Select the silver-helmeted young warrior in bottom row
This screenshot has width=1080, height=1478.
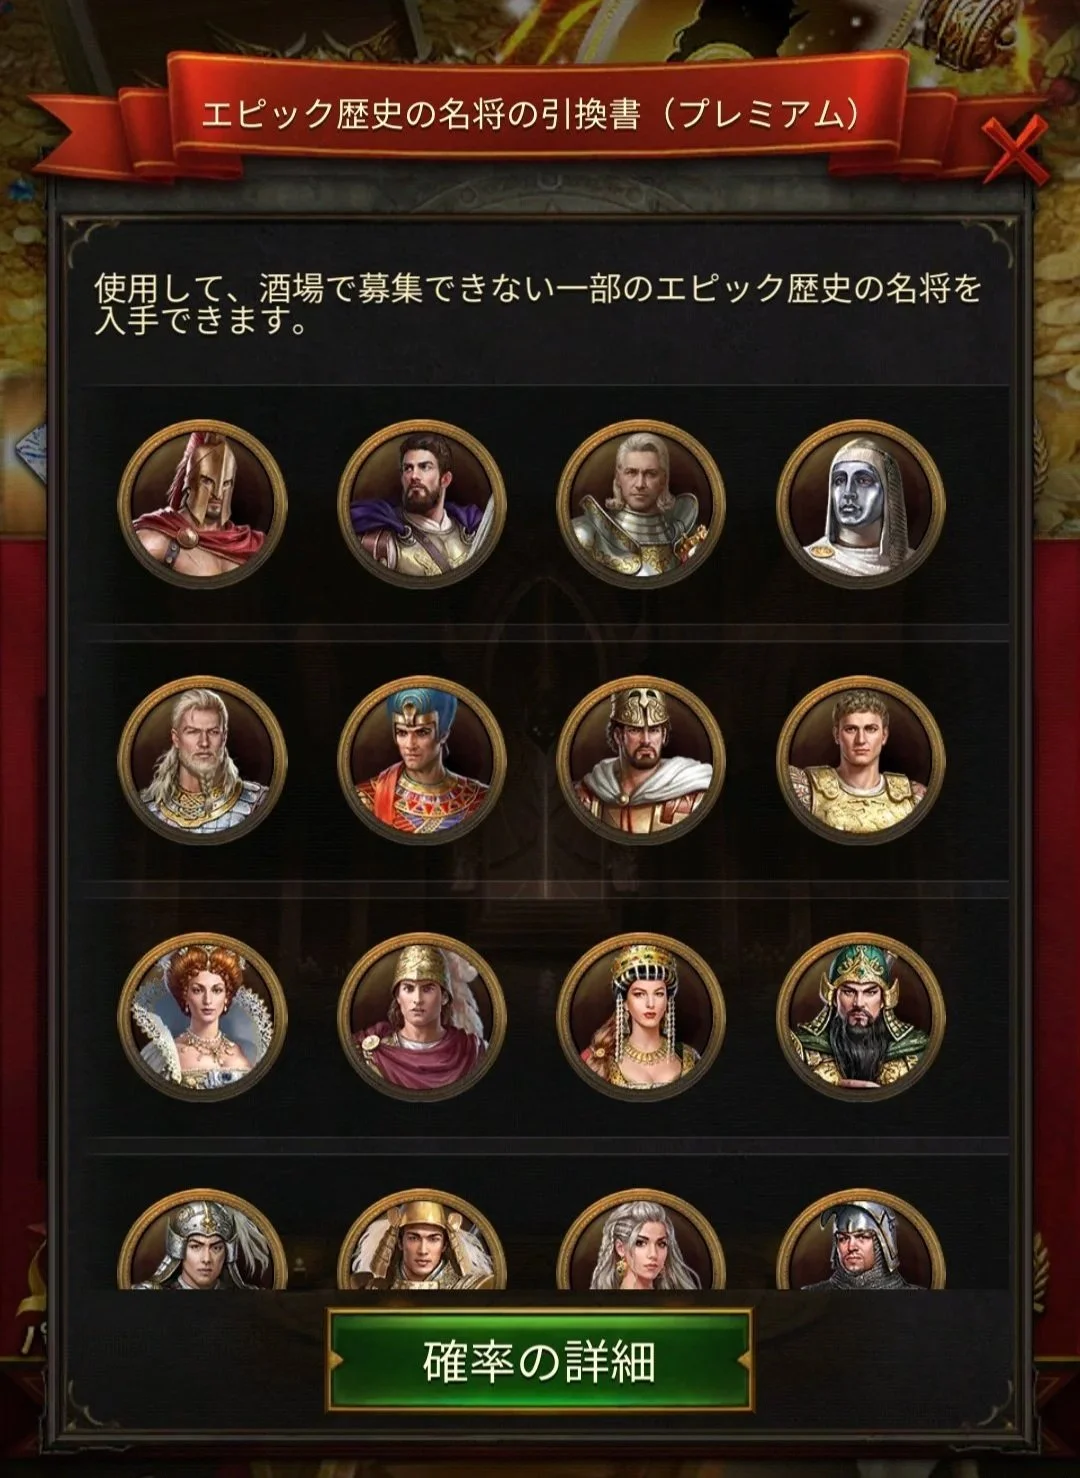[203, 1240]
